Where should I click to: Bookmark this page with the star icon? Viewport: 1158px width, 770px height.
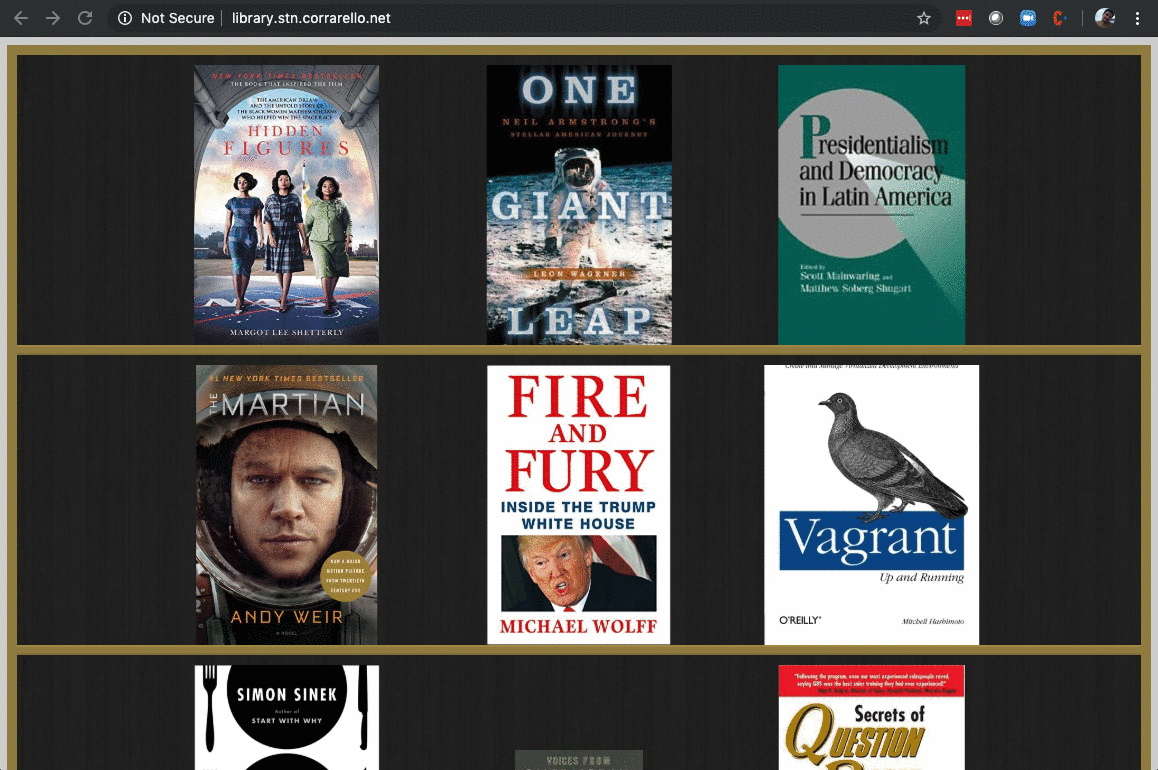point(923,18)
